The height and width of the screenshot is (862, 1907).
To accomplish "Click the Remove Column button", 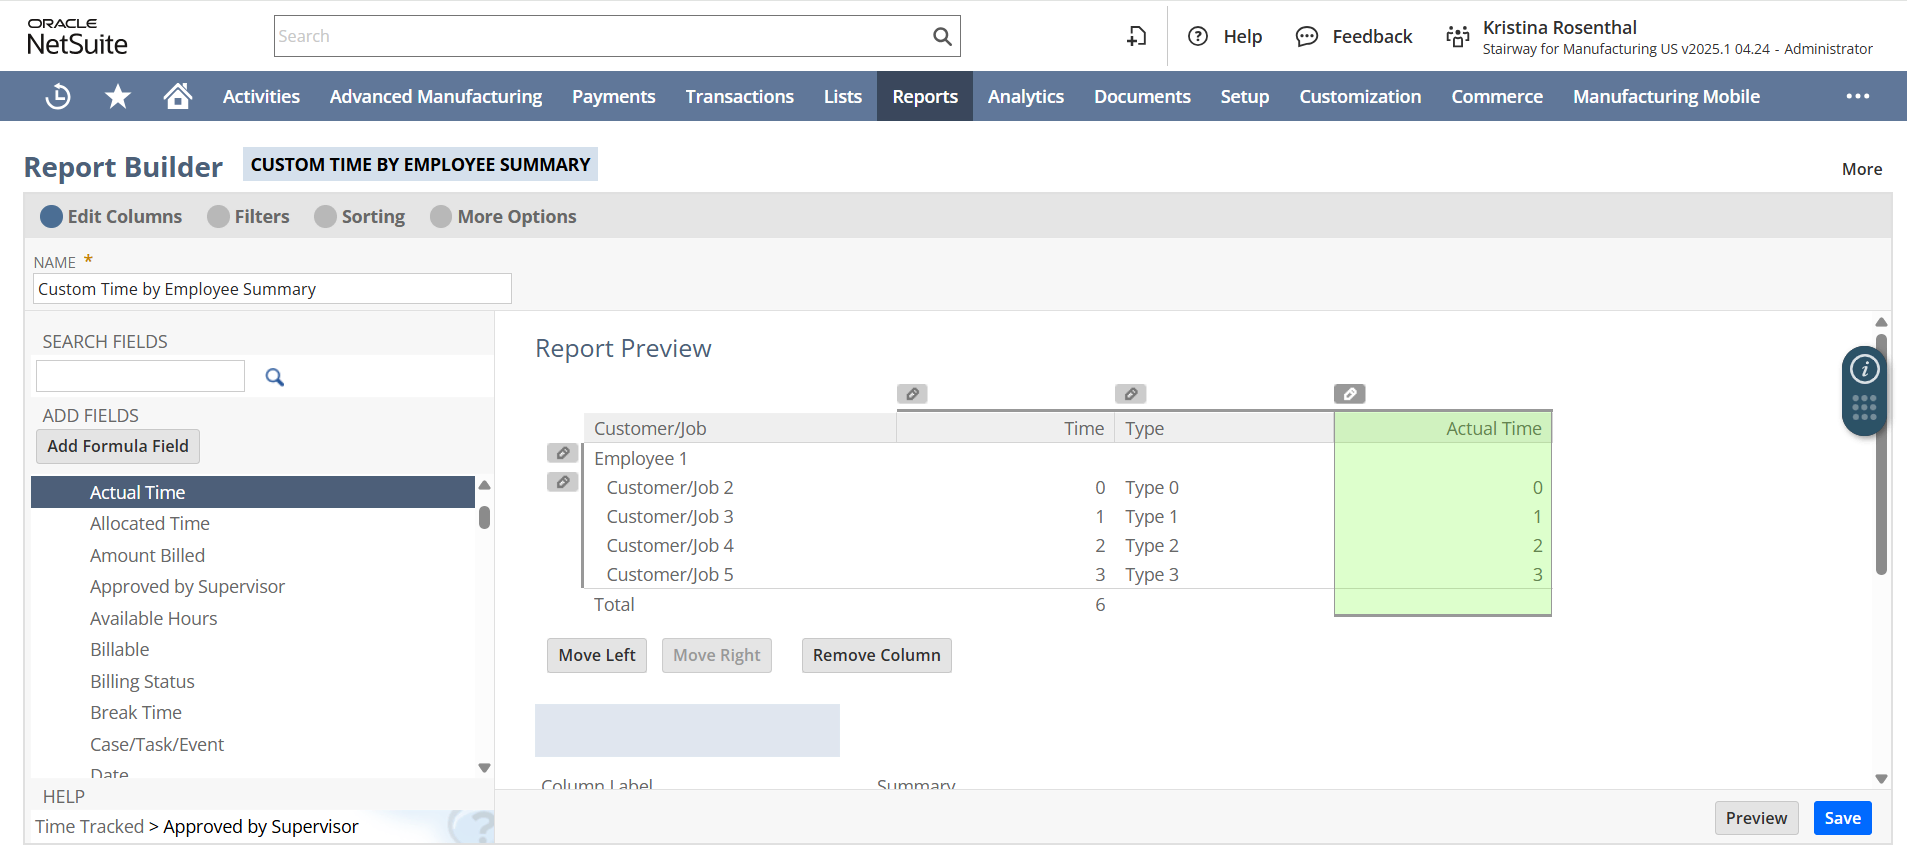I will (x=877, y=655).
